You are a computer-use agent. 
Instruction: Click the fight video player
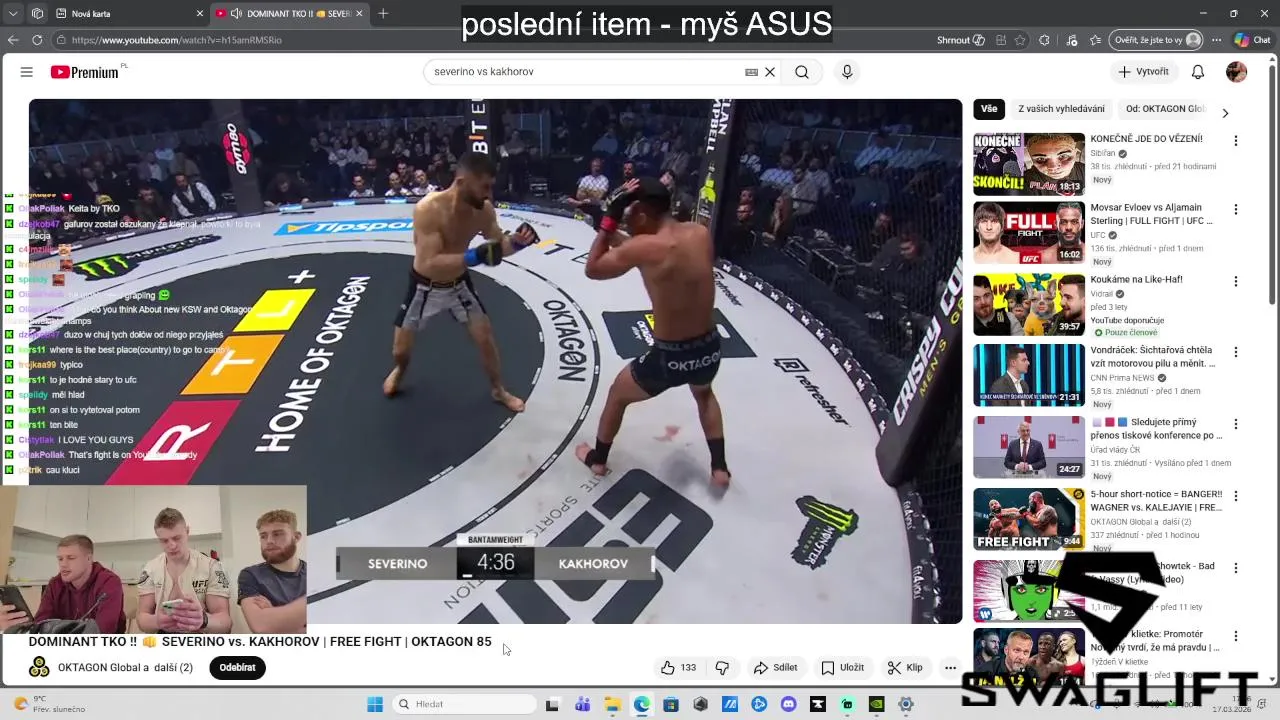pyautogui.click(x=495, y=361)
